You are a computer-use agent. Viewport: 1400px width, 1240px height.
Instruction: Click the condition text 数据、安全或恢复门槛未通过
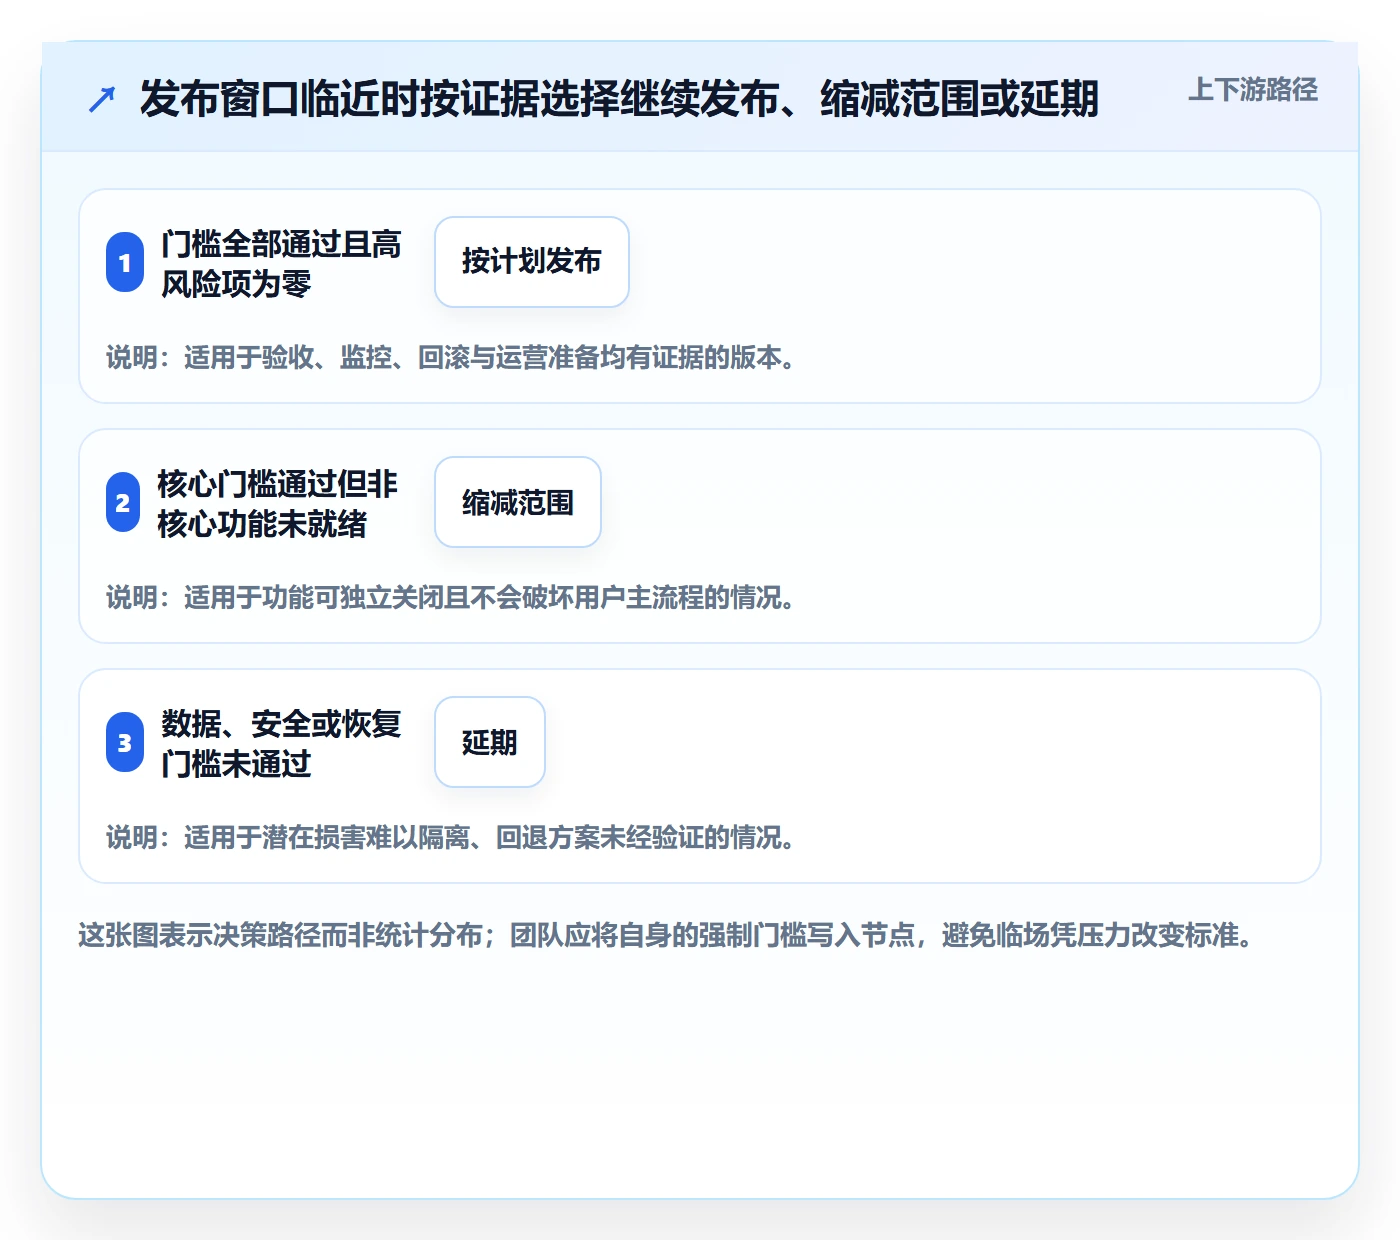coord(281,743)
